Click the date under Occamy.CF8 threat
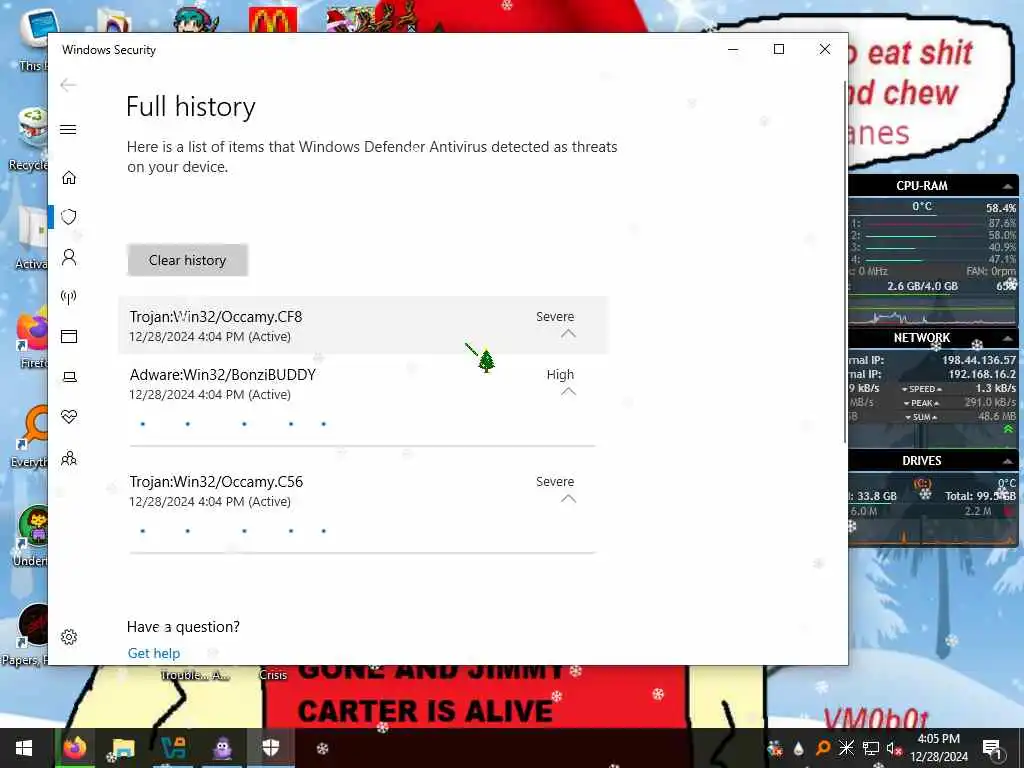The width and height of the screenshot is (1024, 768). tap(210, 336)
